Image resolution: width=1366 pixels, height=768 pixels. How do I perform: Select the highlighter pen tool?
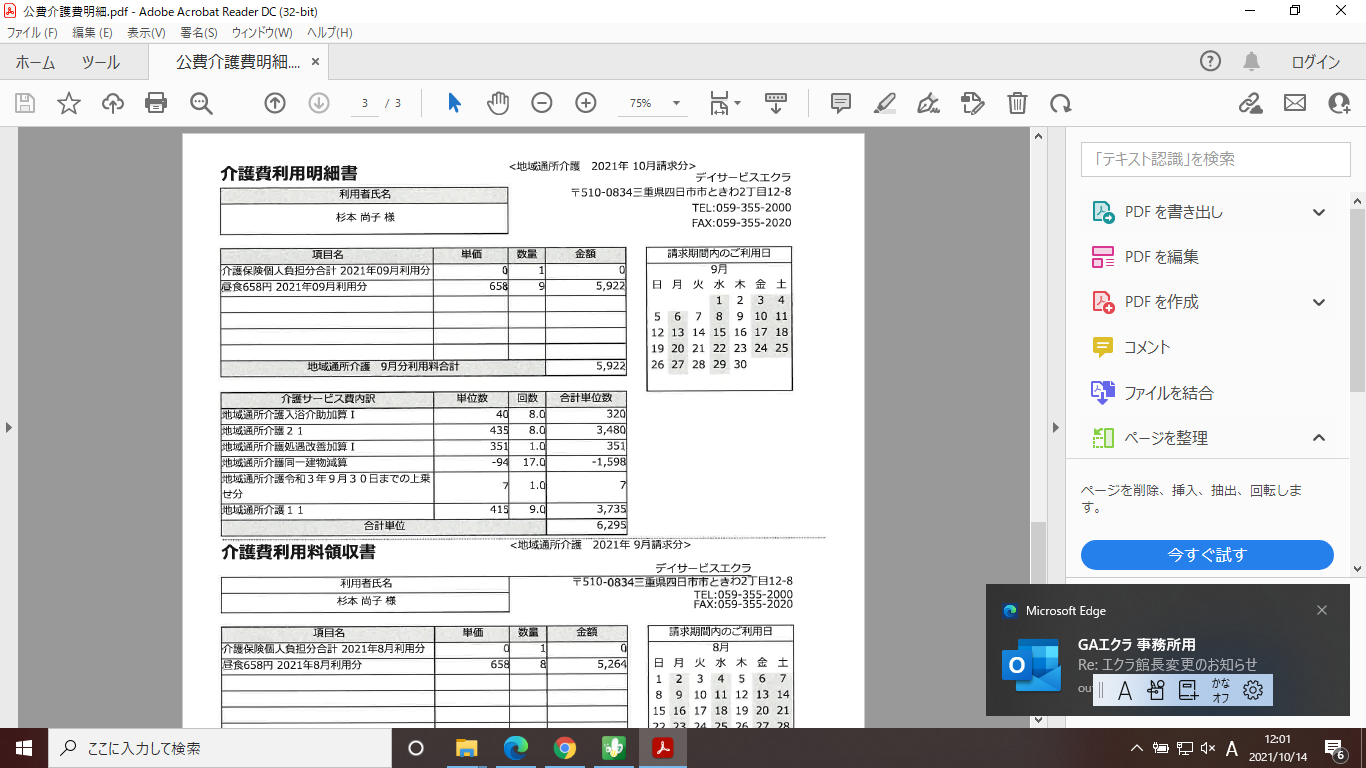[884, 103]
